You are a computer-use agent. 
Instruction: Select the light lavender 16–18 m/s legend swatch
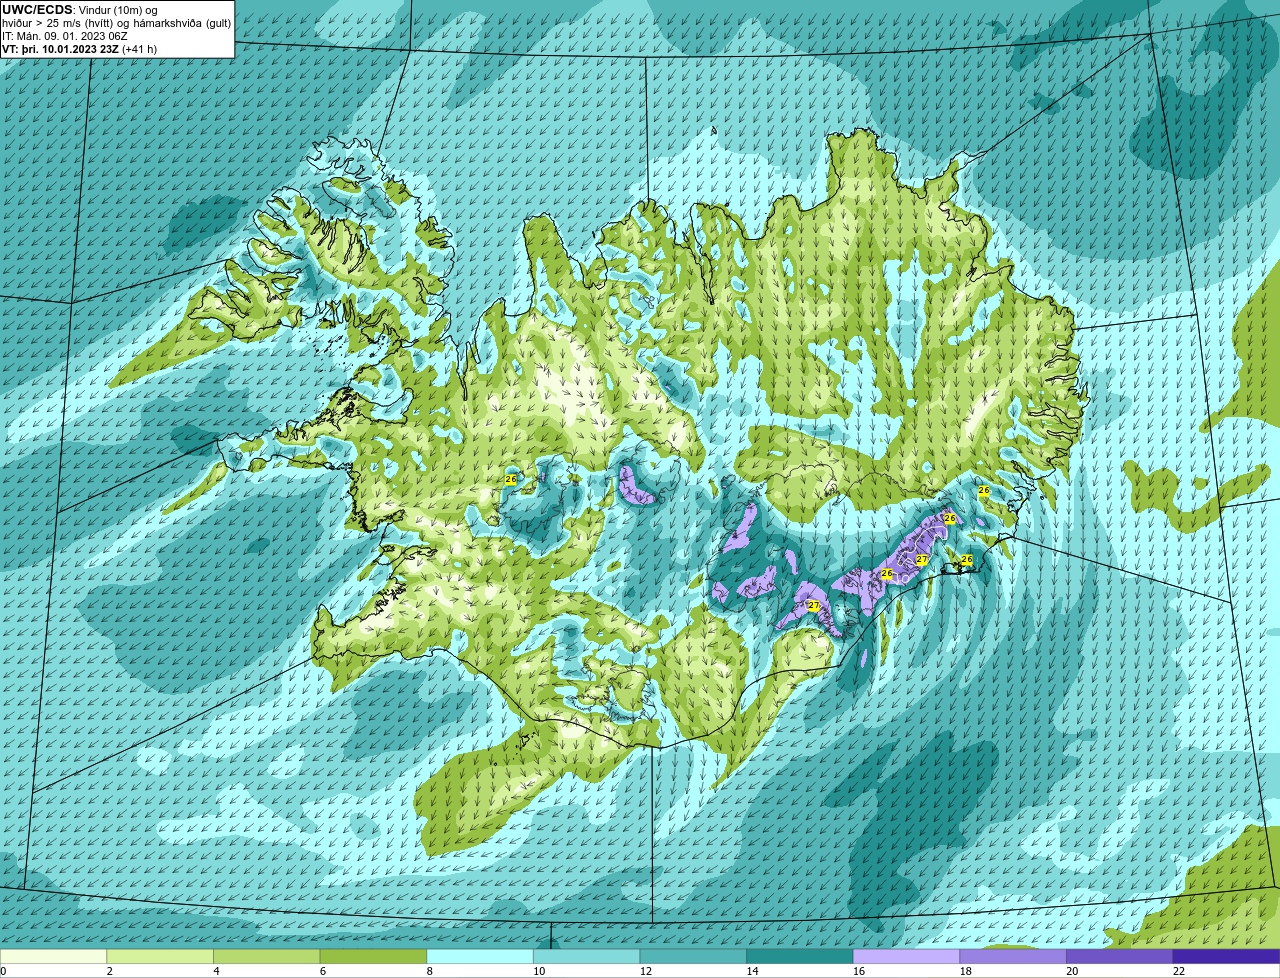pos(906,957)
